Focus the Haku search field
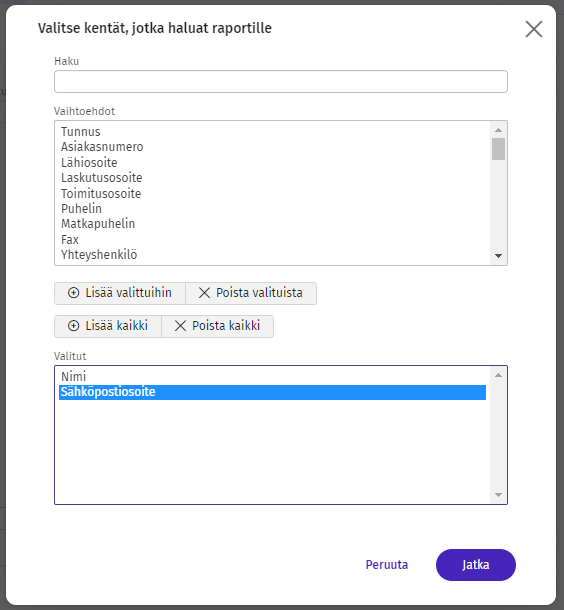The width and height of the screenshot is (564, 610). [x=281, y=82]
